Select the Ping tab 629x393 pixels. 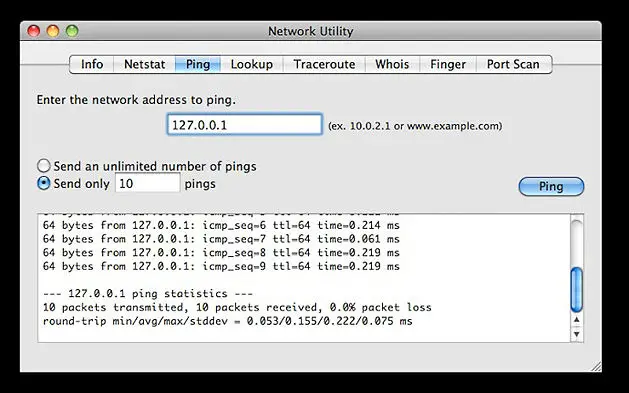[x=198, y=65]
